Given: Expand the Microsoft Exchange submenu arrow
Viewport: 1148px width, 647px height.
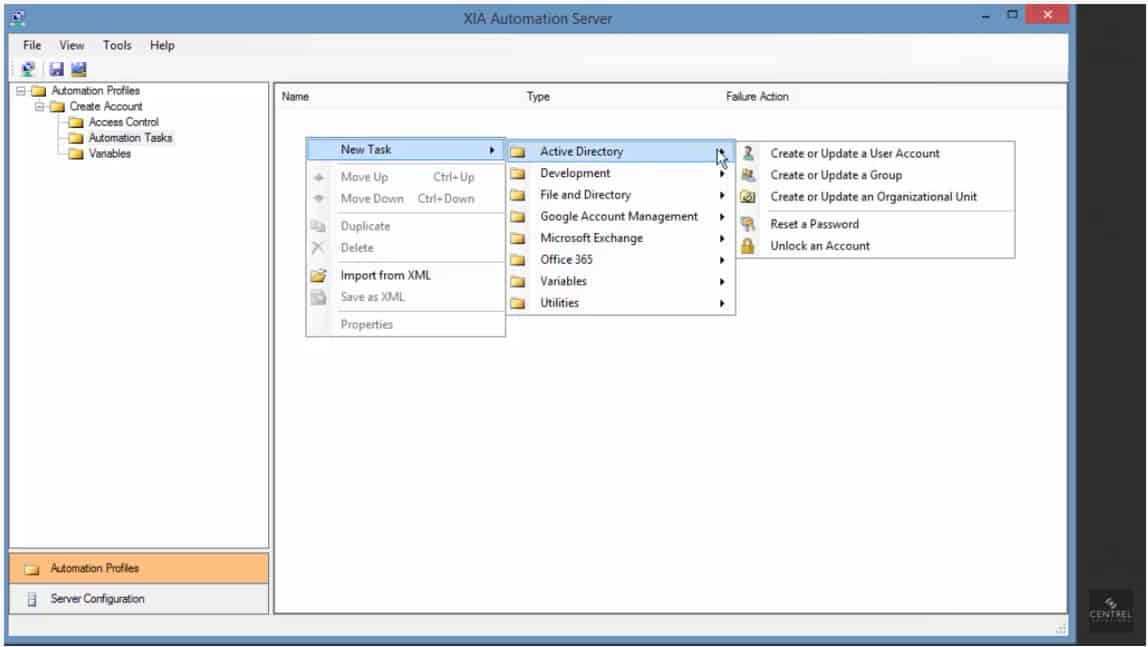Looking at the screenshot, I should pos(722,238).
